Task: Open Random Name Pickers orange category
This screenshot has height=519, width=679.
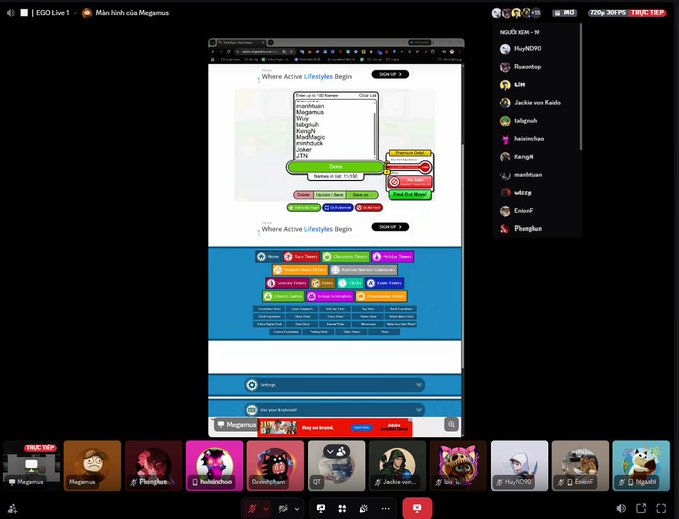Action: tap(300, 270)
